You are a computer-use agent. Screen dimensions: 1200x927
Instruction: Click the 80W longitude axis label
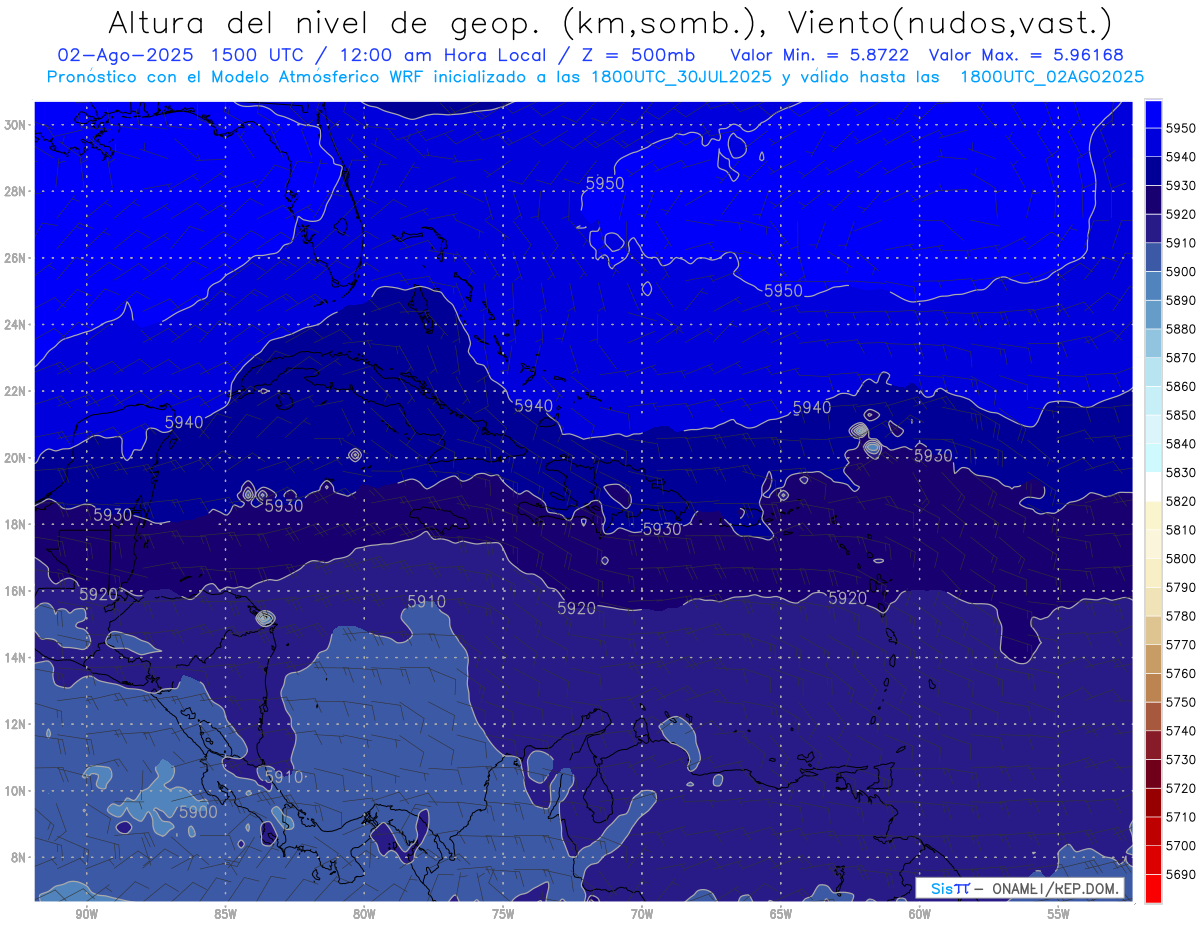(364, 914)
